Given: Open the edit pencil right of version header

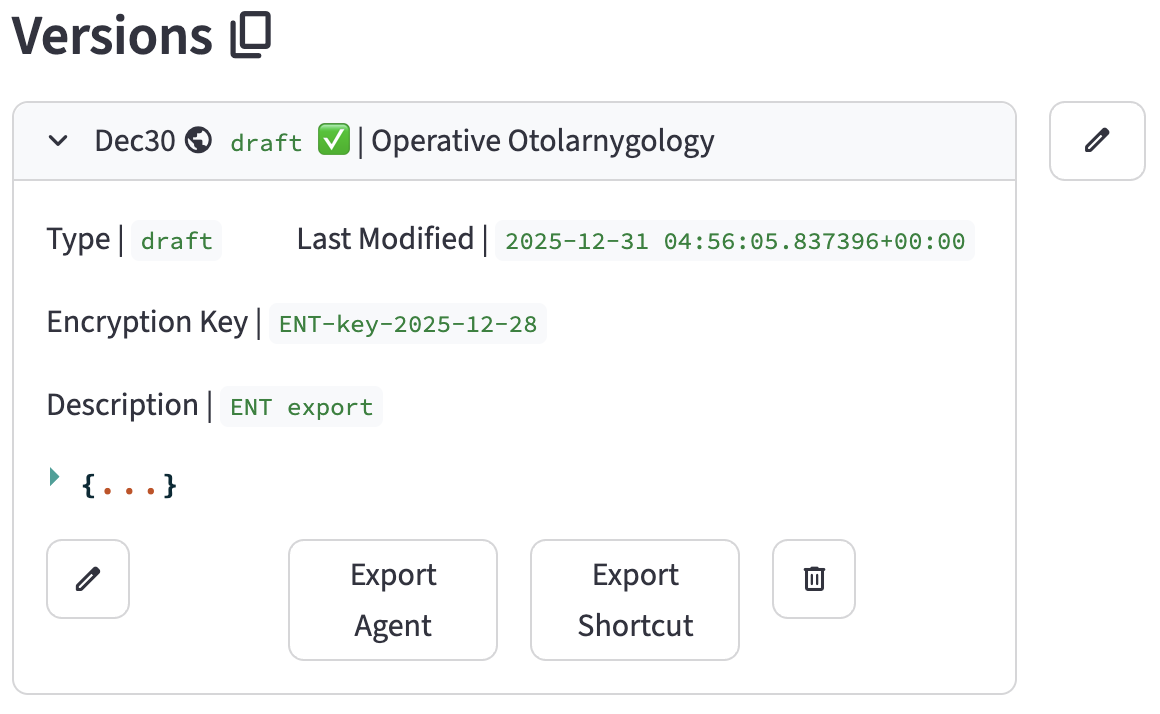Looking at the screenshot, I should coord(1097,141).
